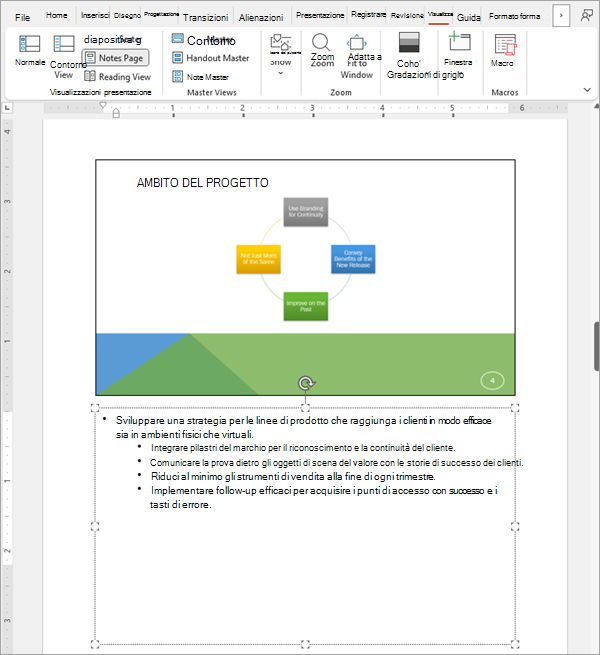The height and width of the screenshot is (655, 600).
Task: Click the top-left corner handle of notes box
Action: pyautogui.click(x=95, y=408)
